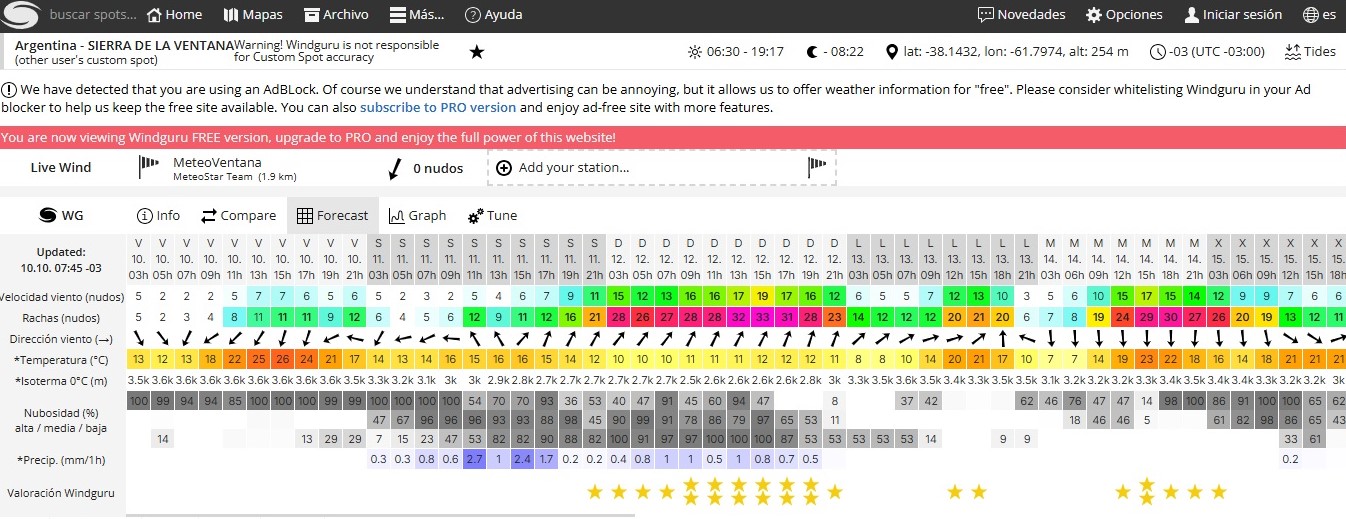This screenshot has height=519, width=1346.
Task: Open the Compare tab
Action: (x=238, y=215)
